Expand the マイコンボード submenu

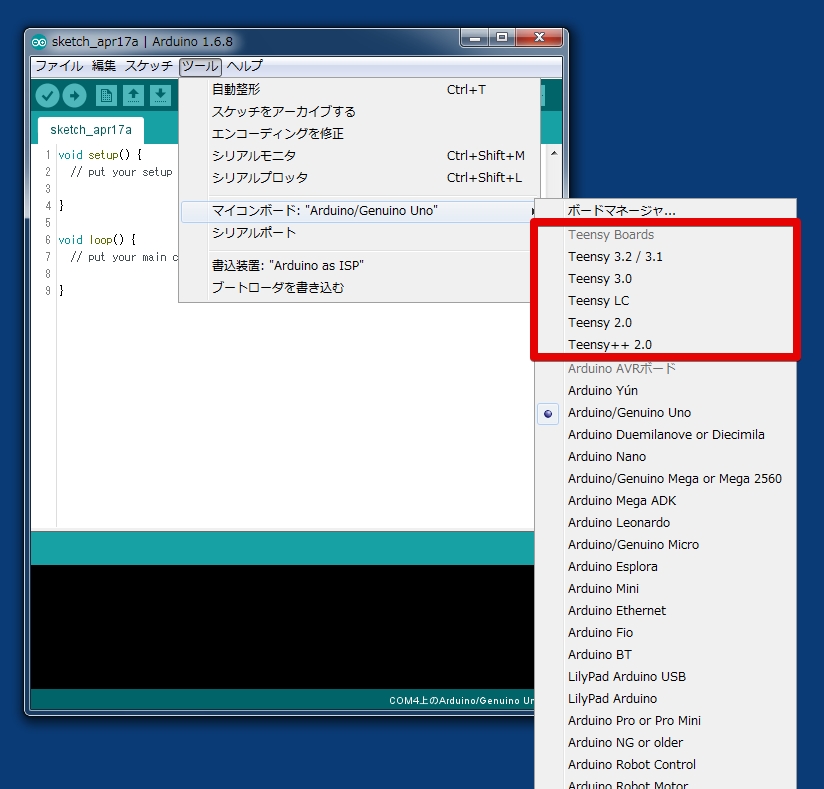358,211
